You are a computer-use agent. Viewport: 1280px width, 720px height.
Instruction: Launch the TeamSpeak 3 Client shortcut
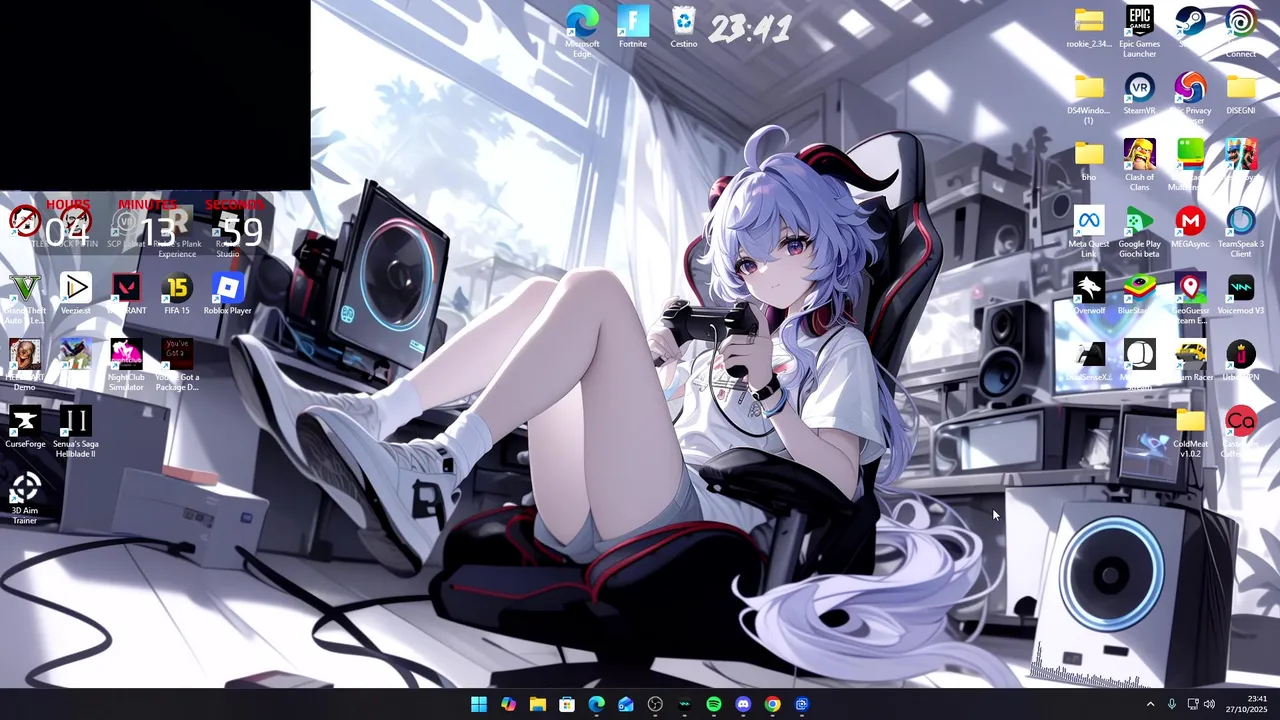tap(1241, 232)
